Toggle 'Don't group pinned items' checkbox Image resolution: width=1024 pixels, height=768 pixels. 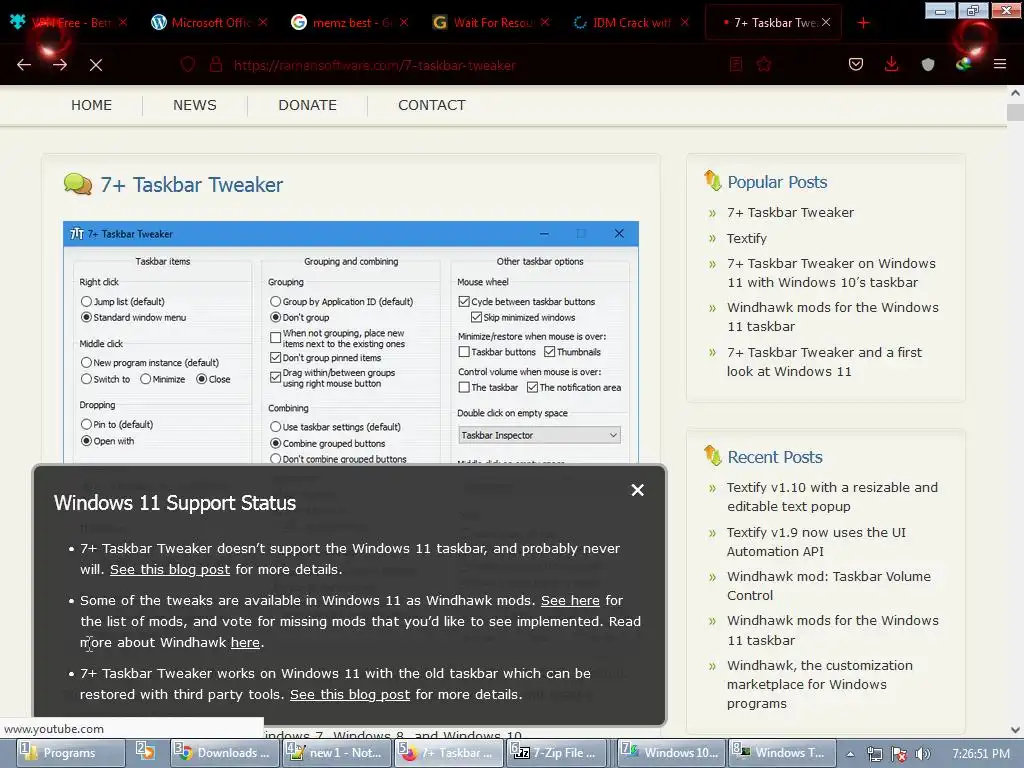tap(276, 358)
